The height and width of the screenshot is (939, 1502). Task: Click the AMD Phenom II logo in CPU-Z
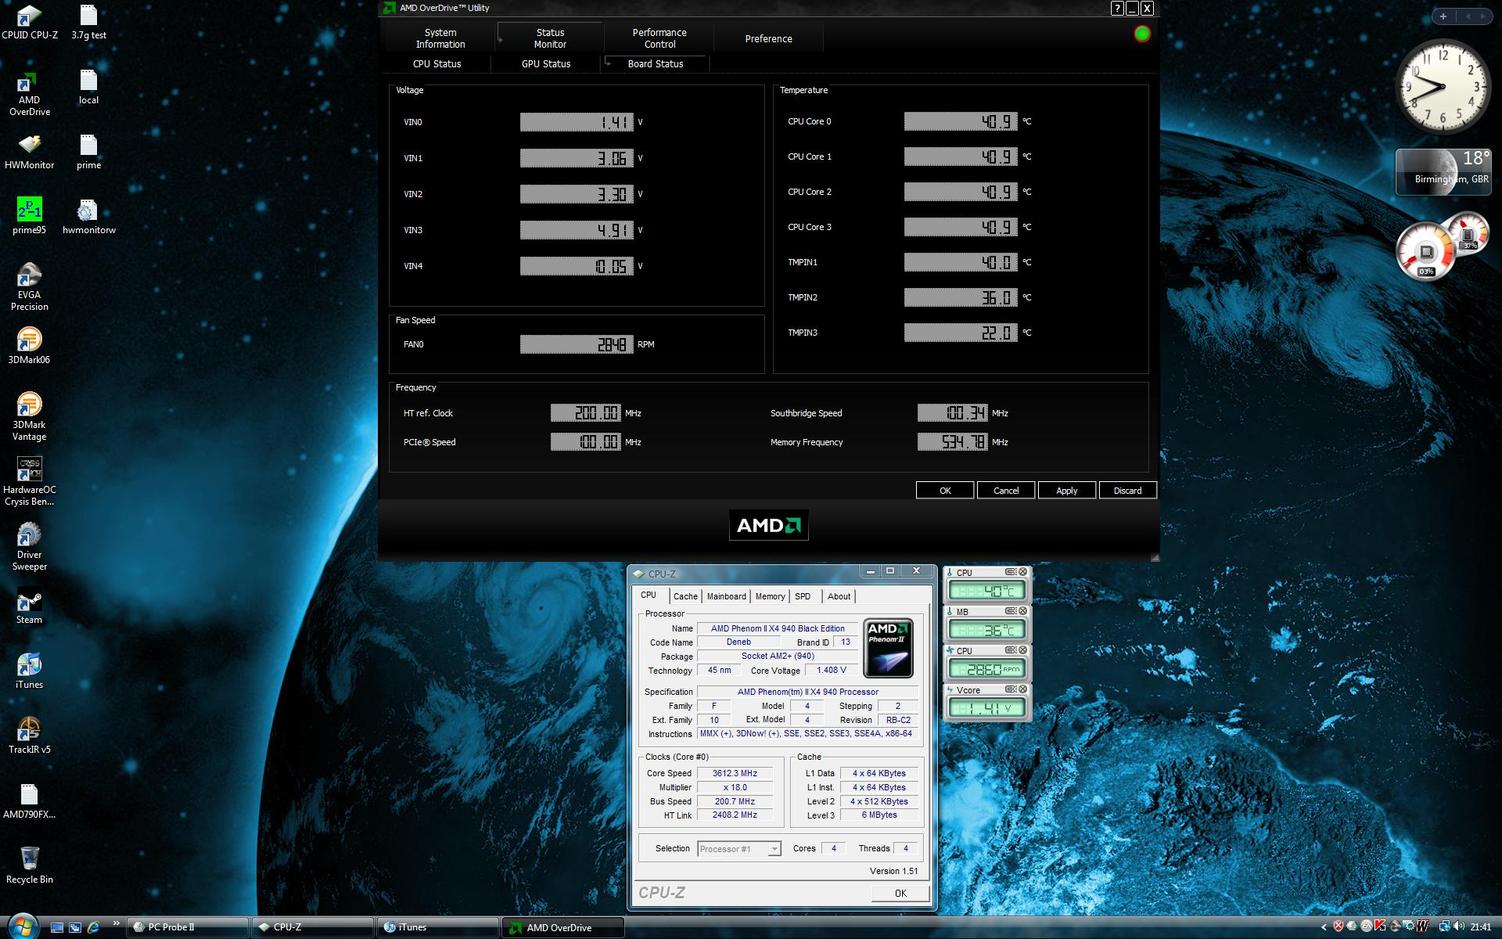point(888,648)
